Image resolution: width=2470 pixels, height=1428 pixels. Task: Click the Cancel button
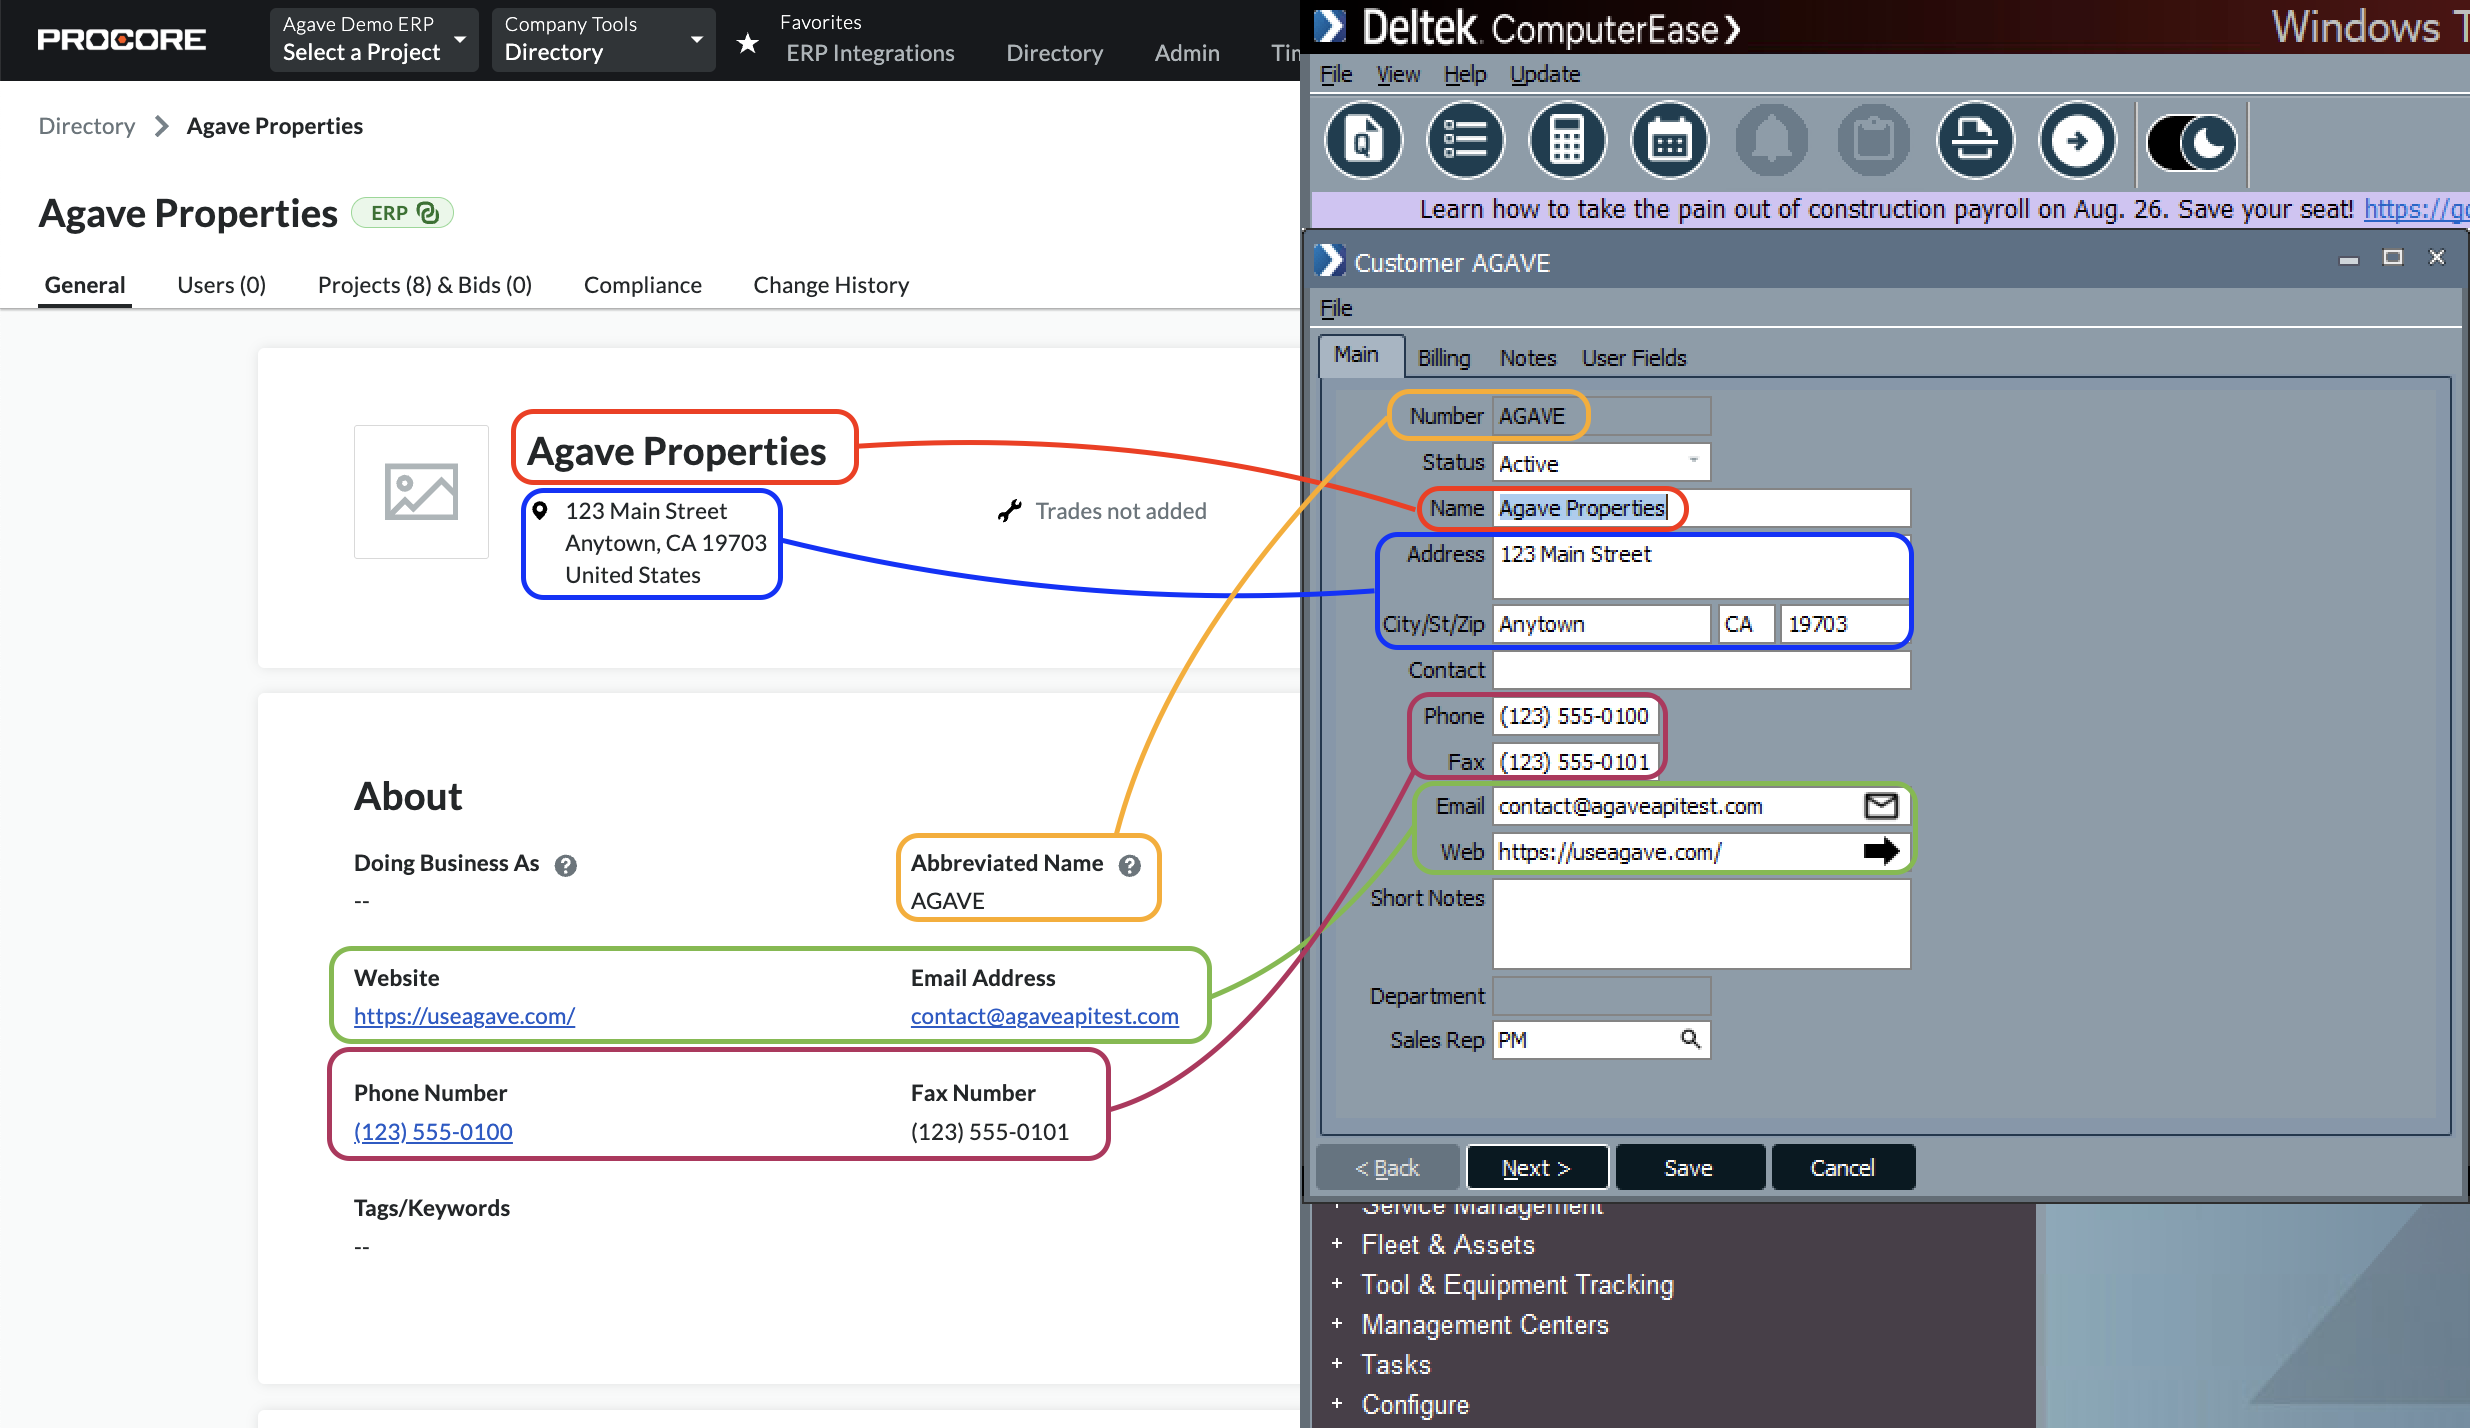[1843, 1167]
